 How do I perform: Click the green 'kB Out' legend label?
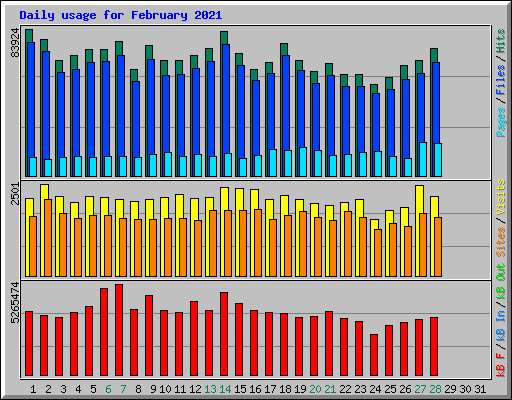(501, 281)
